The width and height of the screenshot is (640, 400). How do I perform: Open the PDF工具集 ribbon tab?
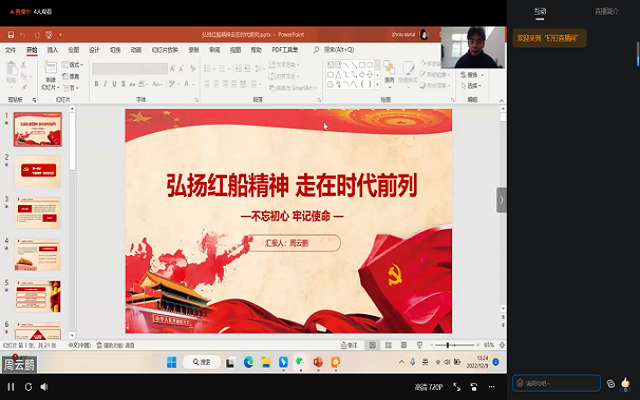point(285,50)
